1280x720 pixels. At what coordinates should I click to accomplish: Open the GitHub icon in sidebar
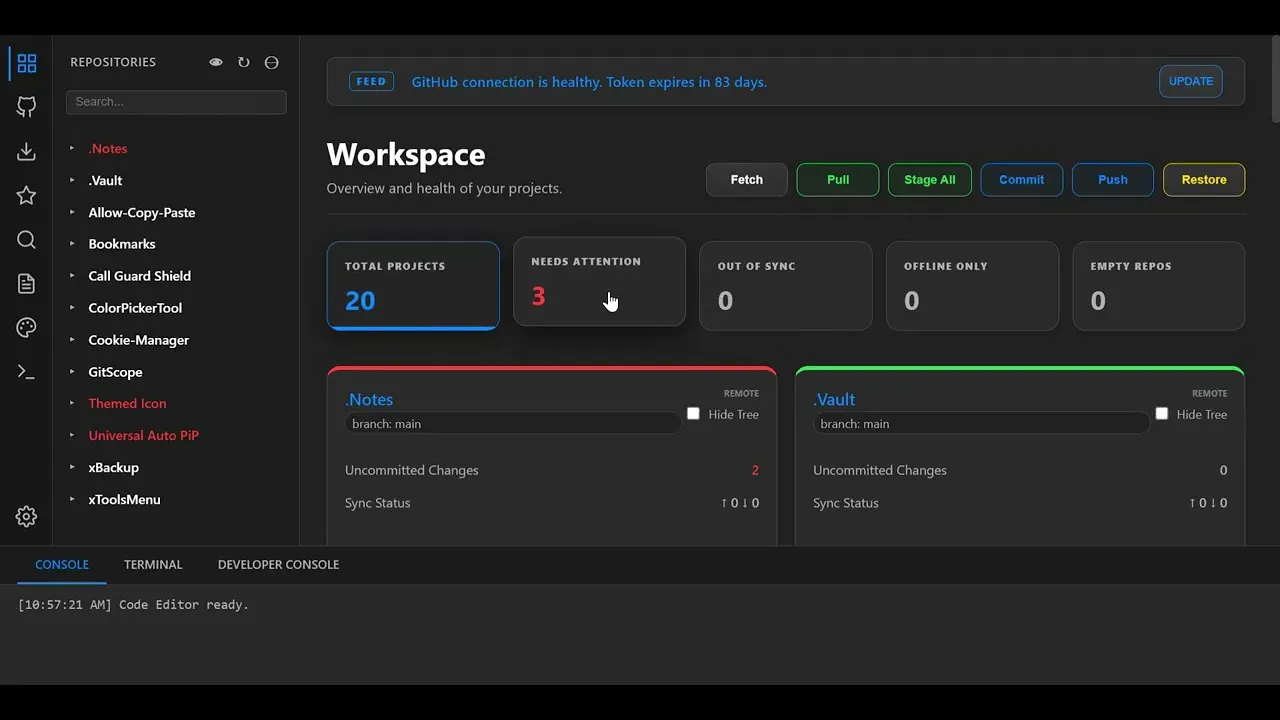[x=27, y=107]
